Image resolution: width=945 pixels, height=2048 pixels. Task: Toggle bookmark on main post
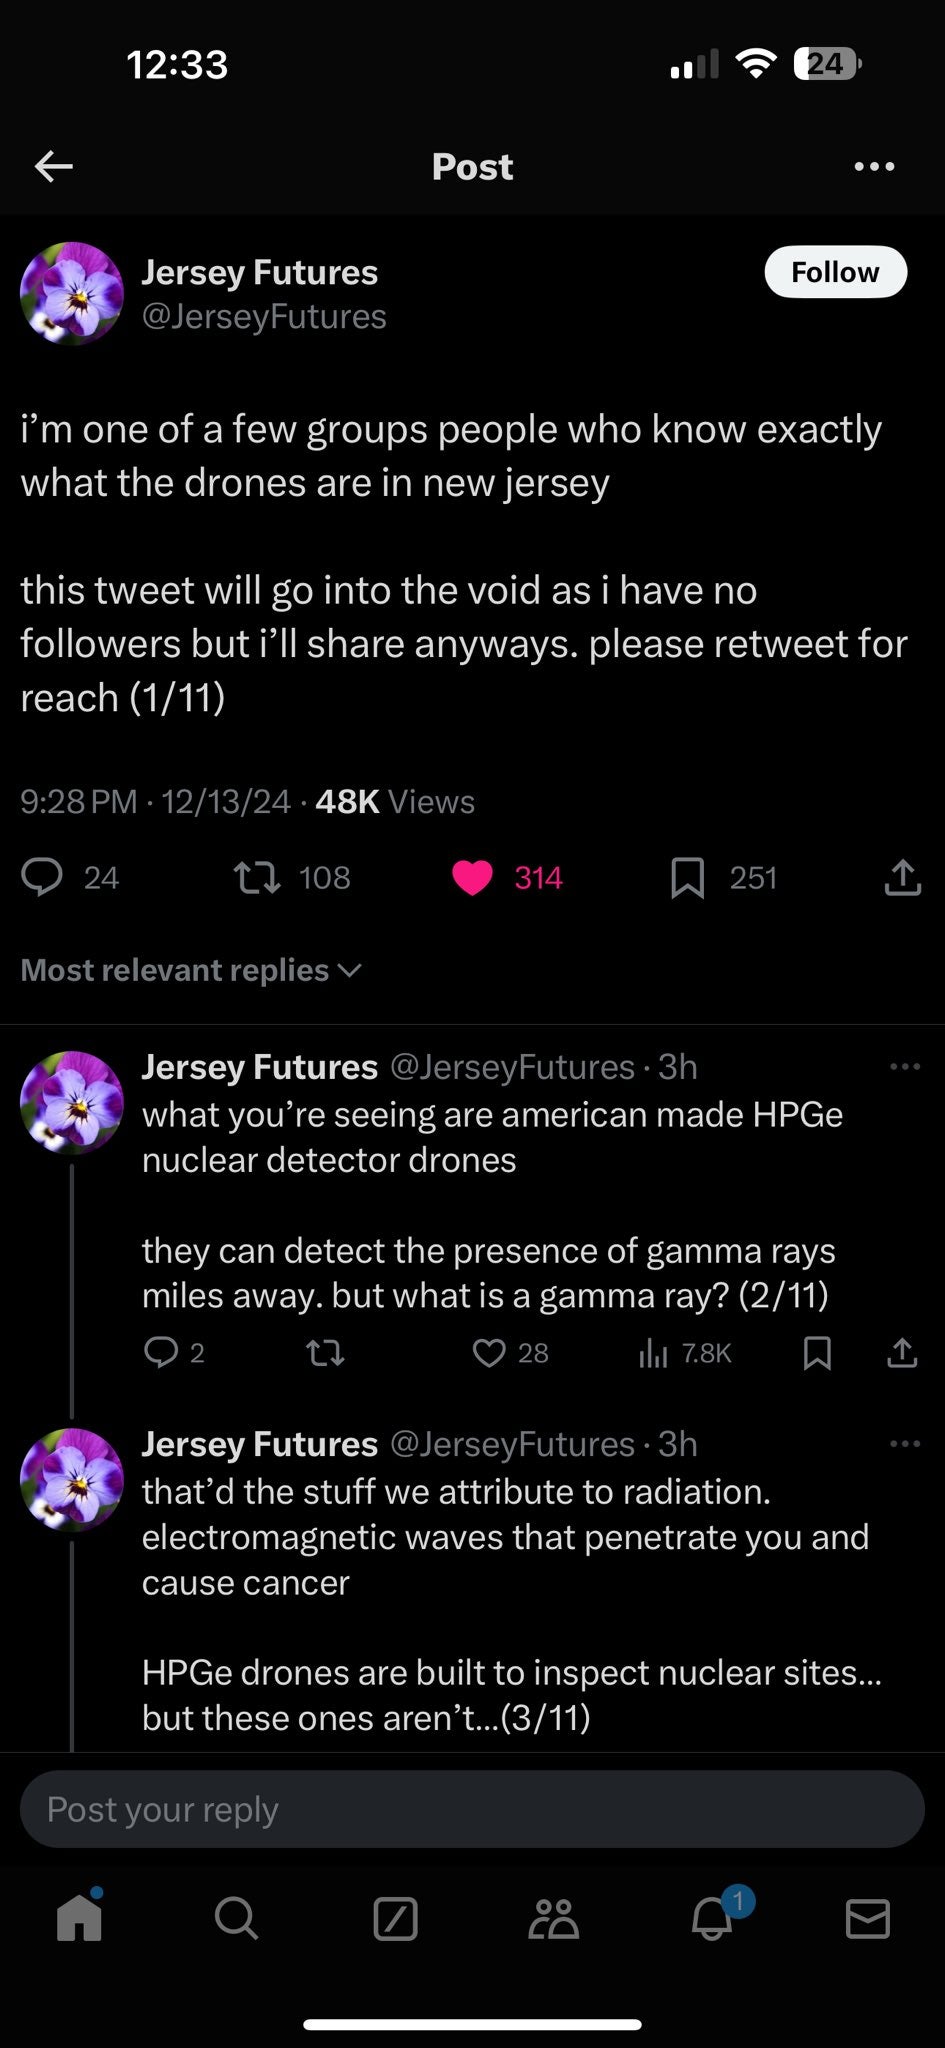(687, 877)
